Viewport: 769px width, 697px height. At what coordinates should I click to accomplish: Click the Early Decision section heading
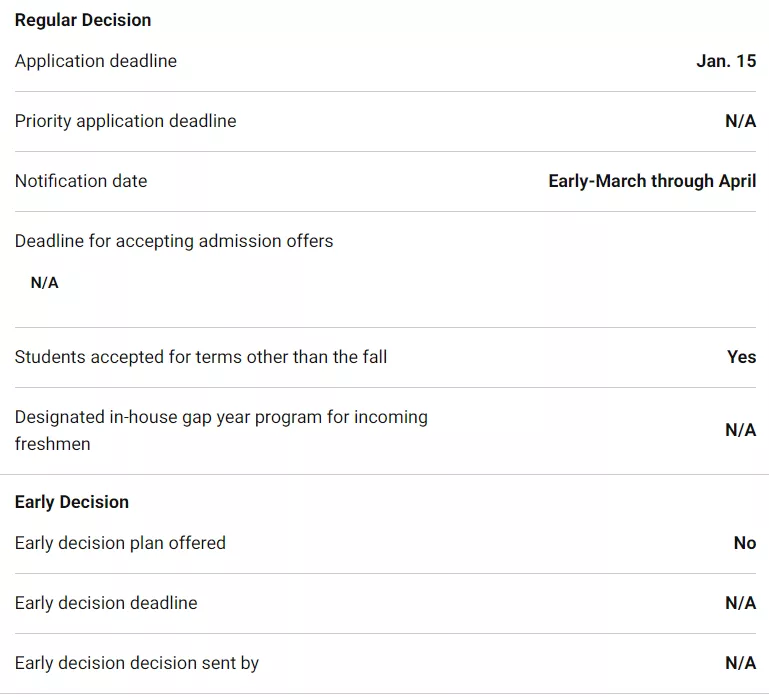(72, 502)
